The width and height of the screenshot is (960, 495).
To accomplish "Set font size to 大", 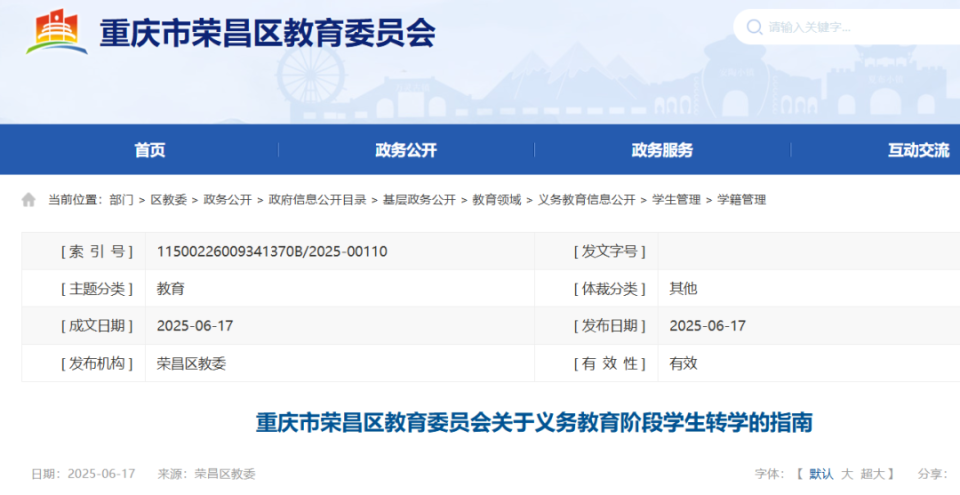I will (x=847, y=474).
